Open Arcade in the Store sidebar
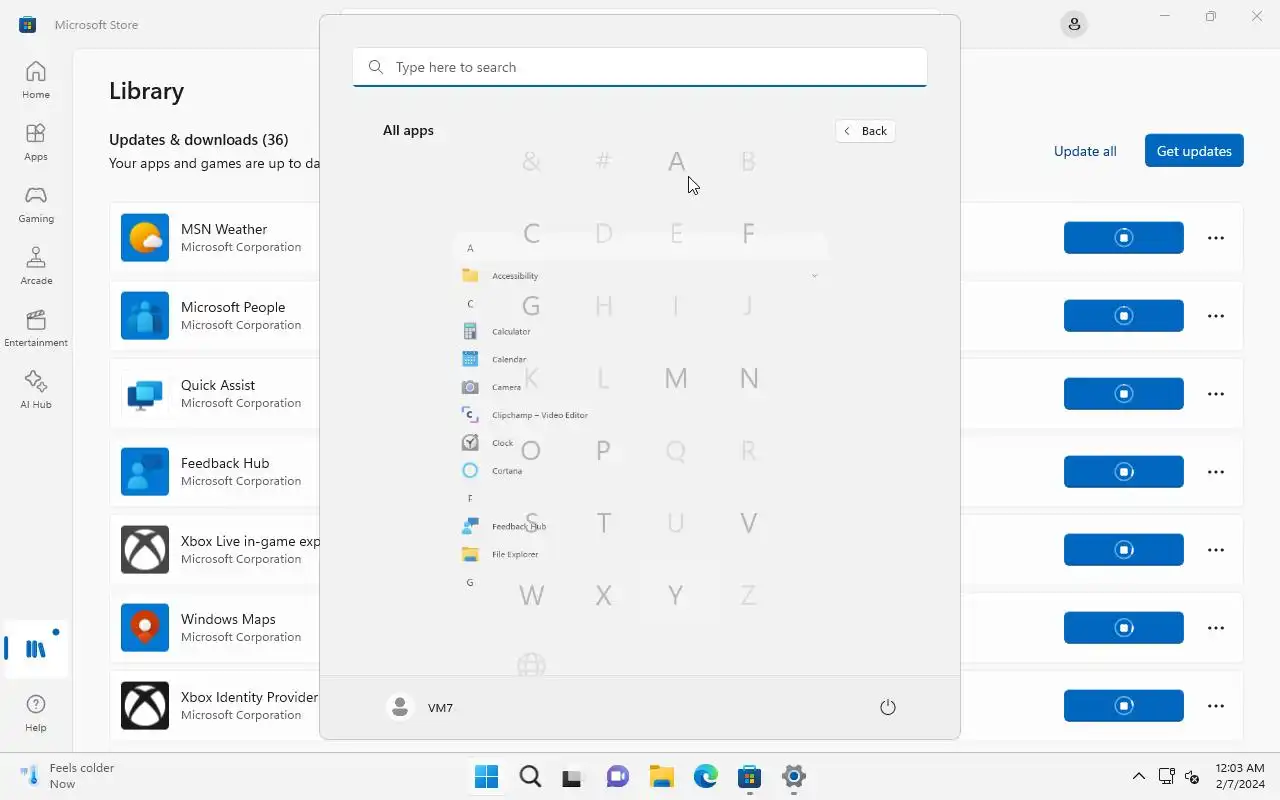 click(36, 266)
